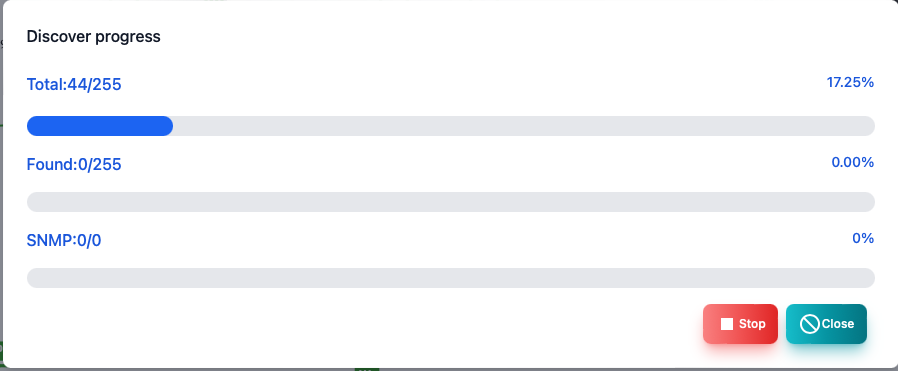This screenshot has width=898, height=371.
Task: Click the white square icon on Stop
Action: click(x=727, y=324)
